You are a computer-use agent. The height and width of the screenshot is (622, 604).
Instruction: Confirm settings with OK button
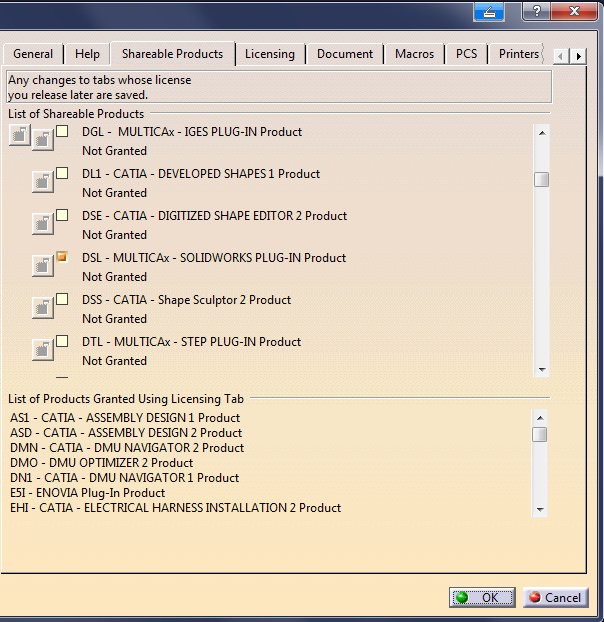click(x=482, y=597)
